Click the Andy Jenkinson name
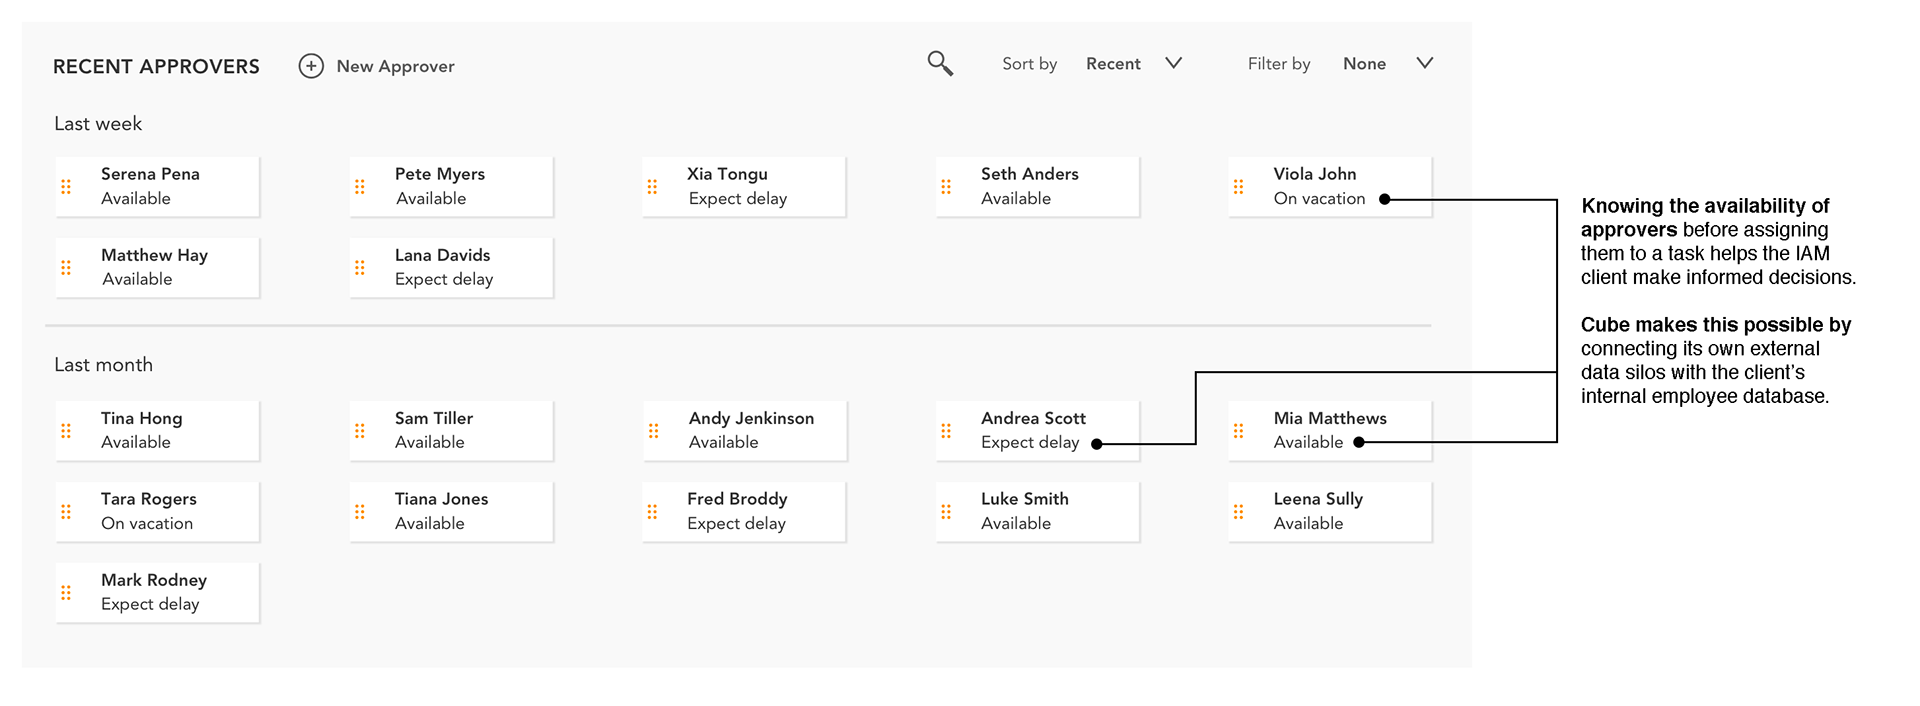This screenshot has height=706, width=1920. point(752,419)
